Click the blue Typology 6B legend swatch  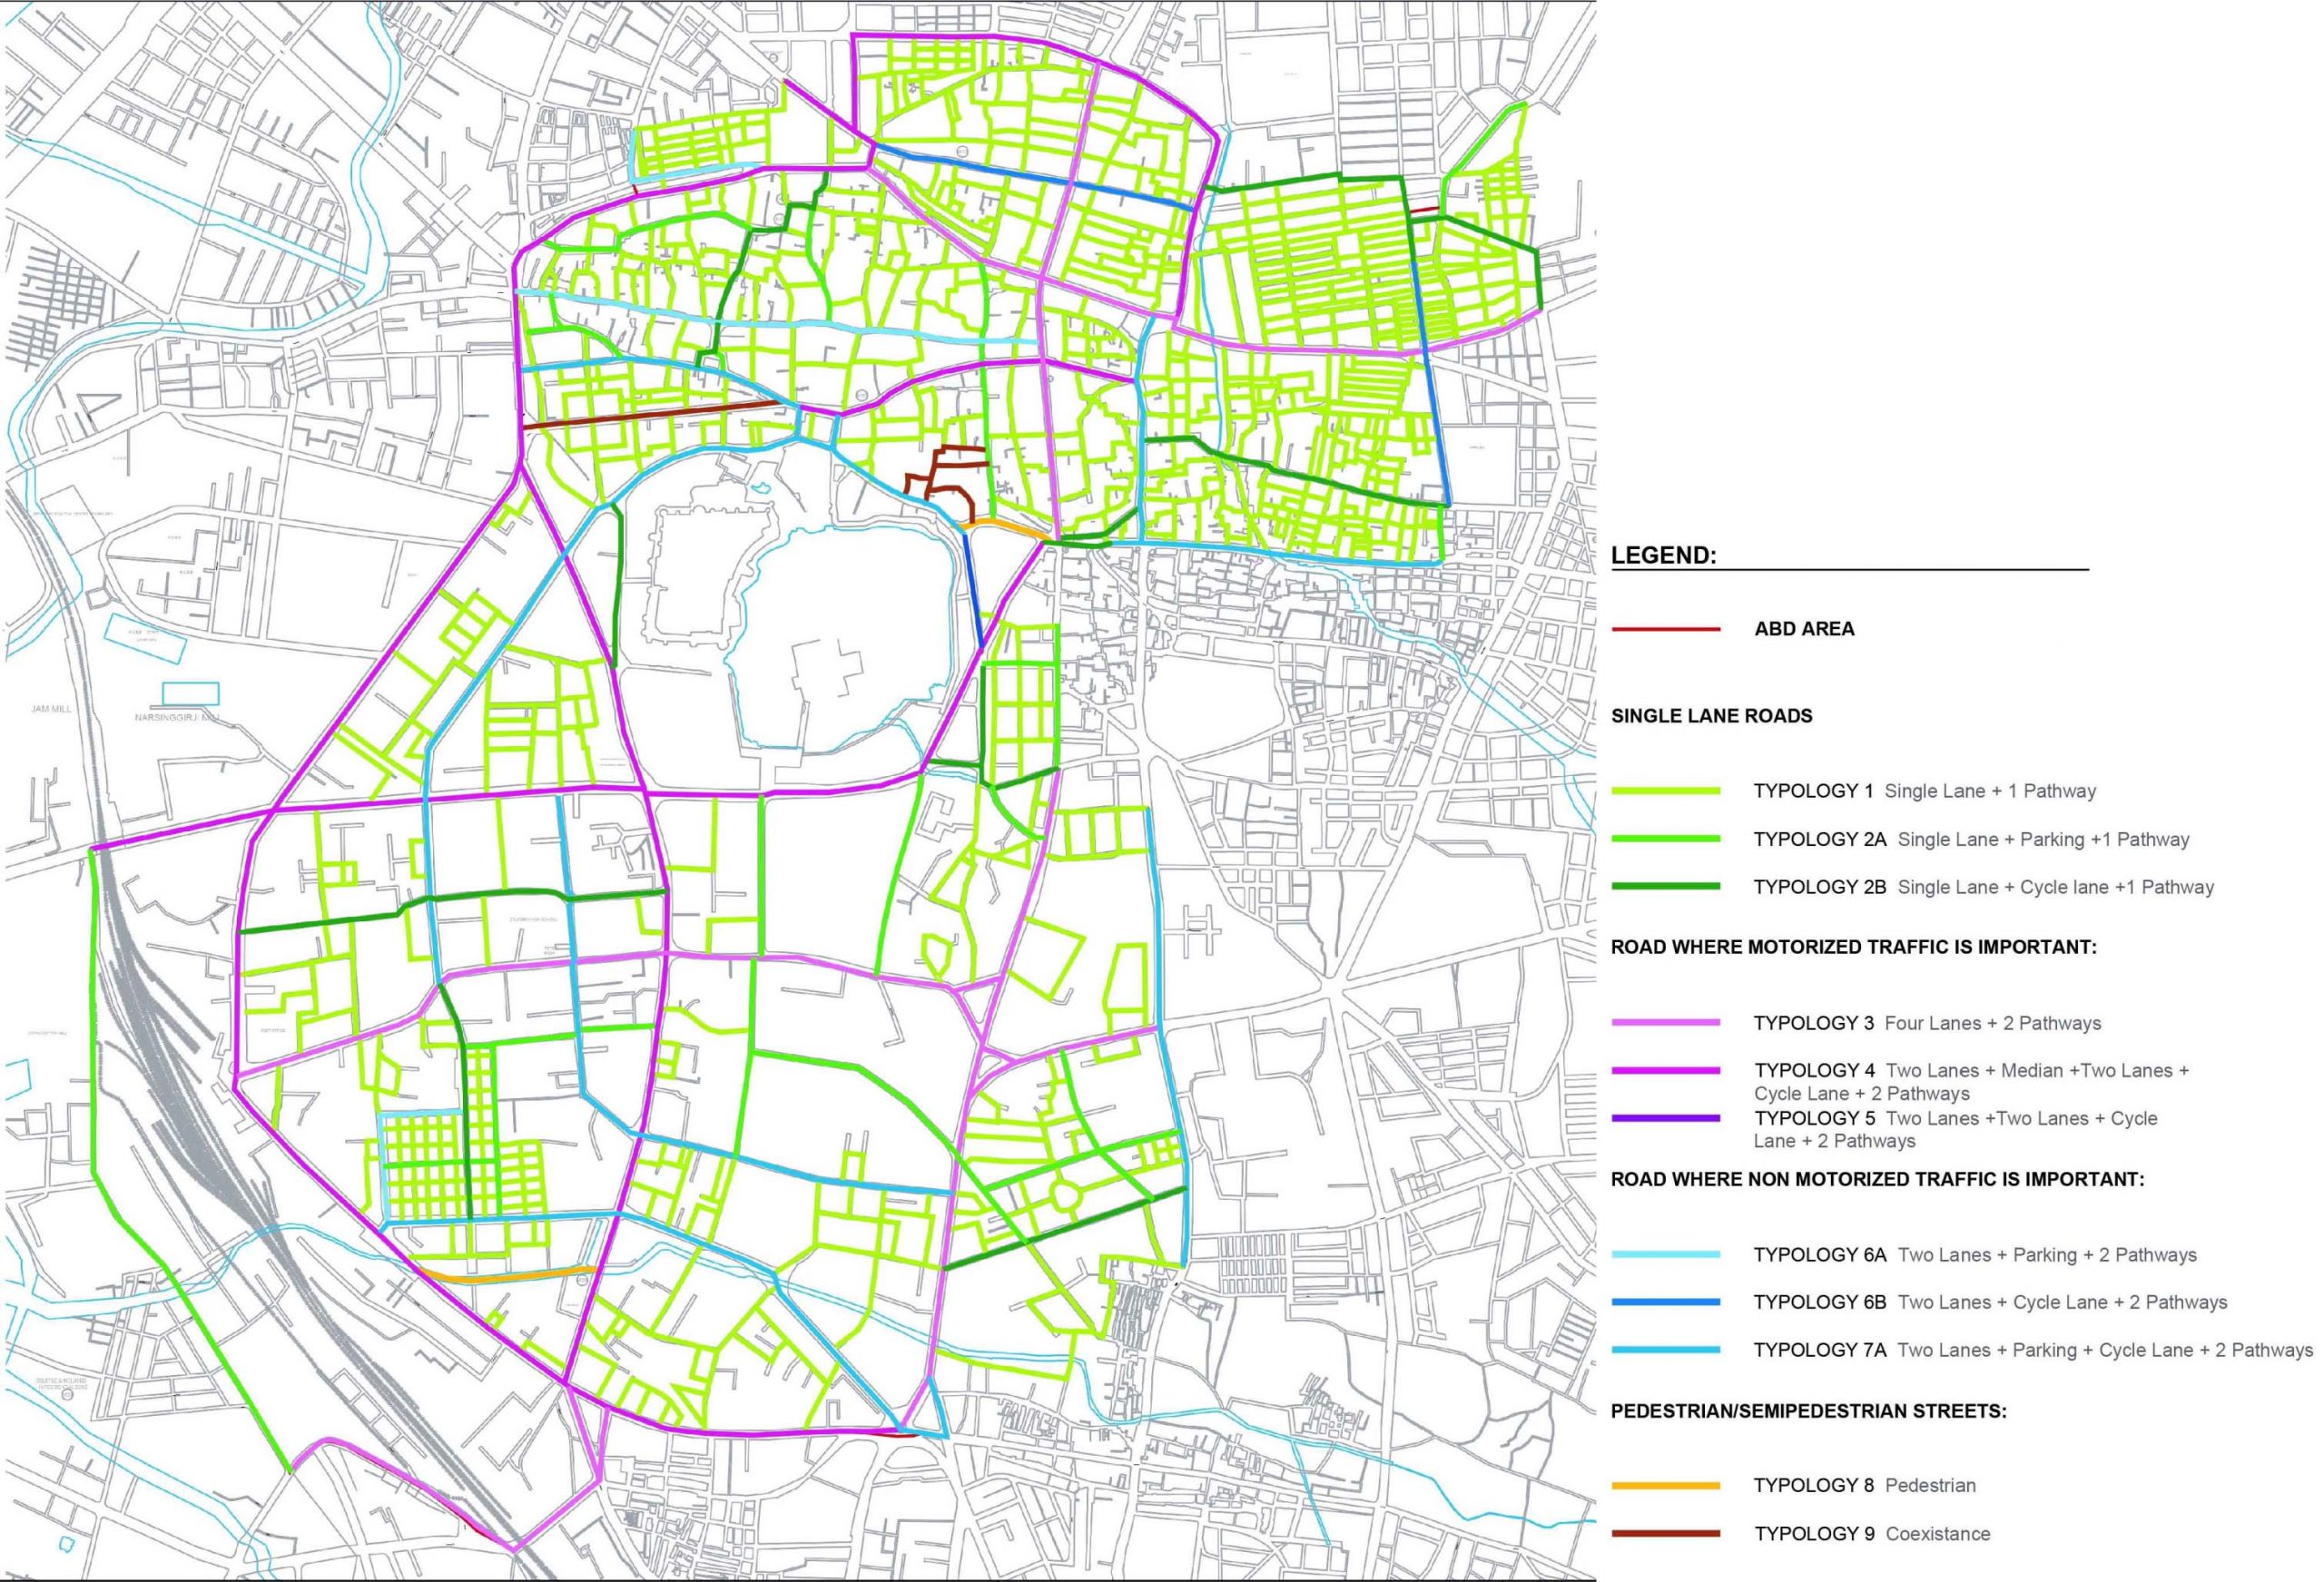coord(1665,1302)
